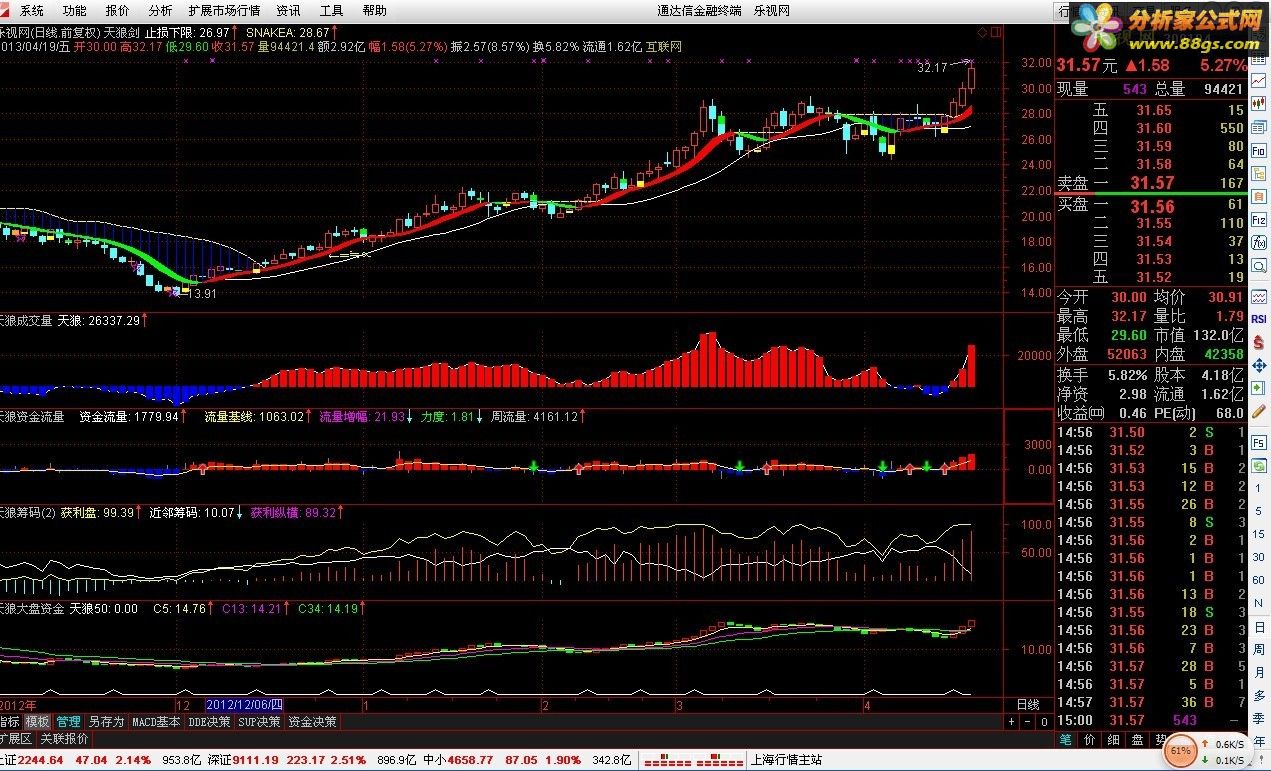
Task: Select the DDE决策 template tab
Action: click(x=209, y=721)
